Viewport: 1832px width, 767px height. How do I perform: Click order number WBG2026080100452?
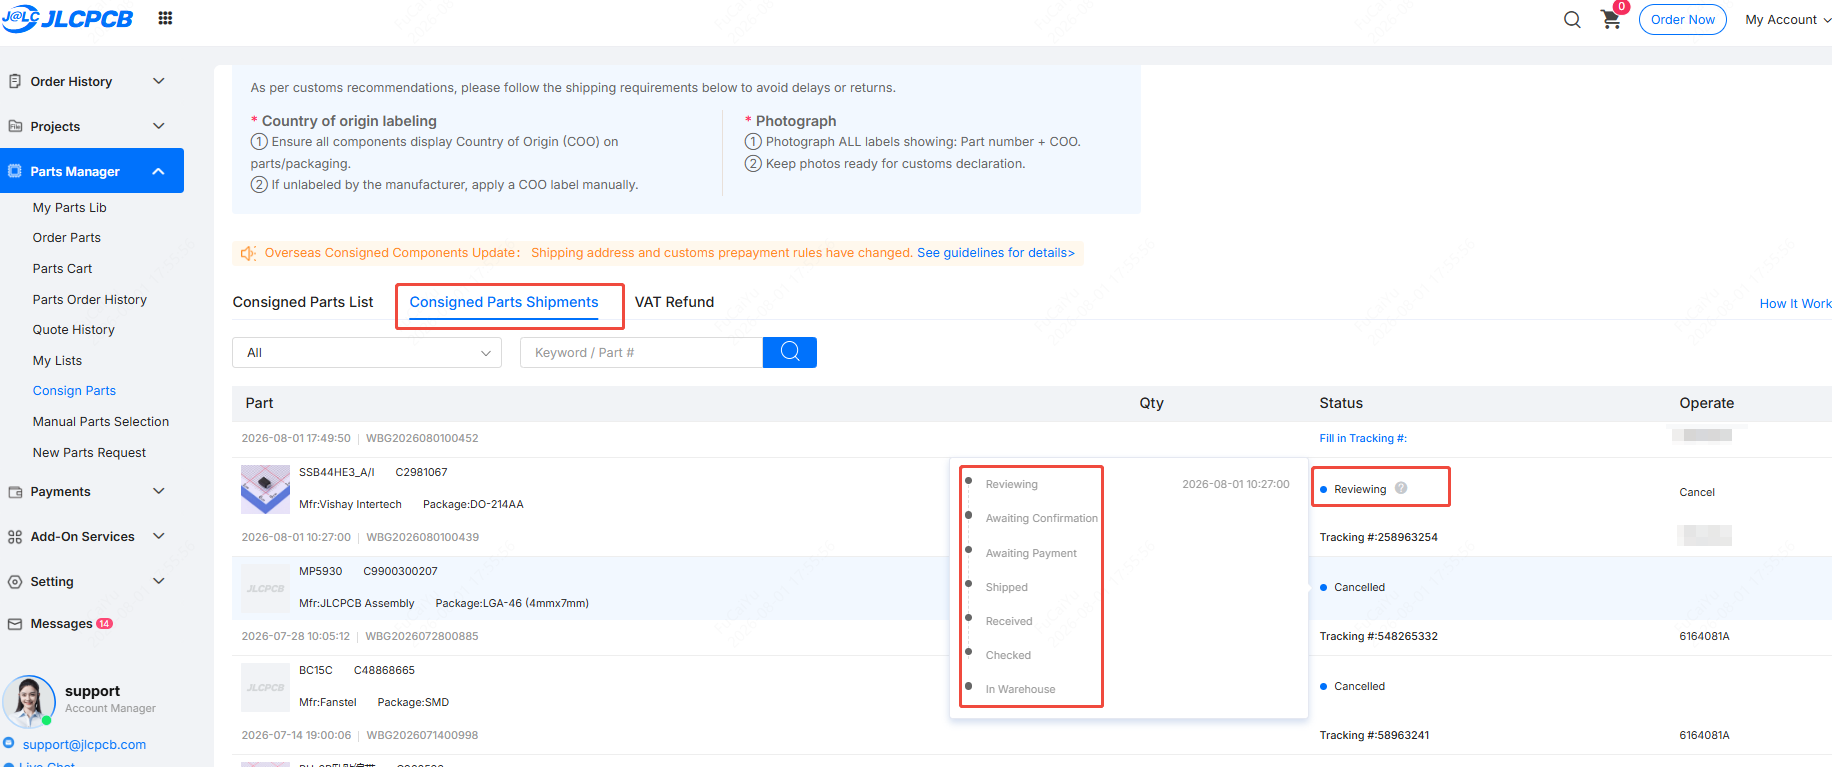point(422,438)
